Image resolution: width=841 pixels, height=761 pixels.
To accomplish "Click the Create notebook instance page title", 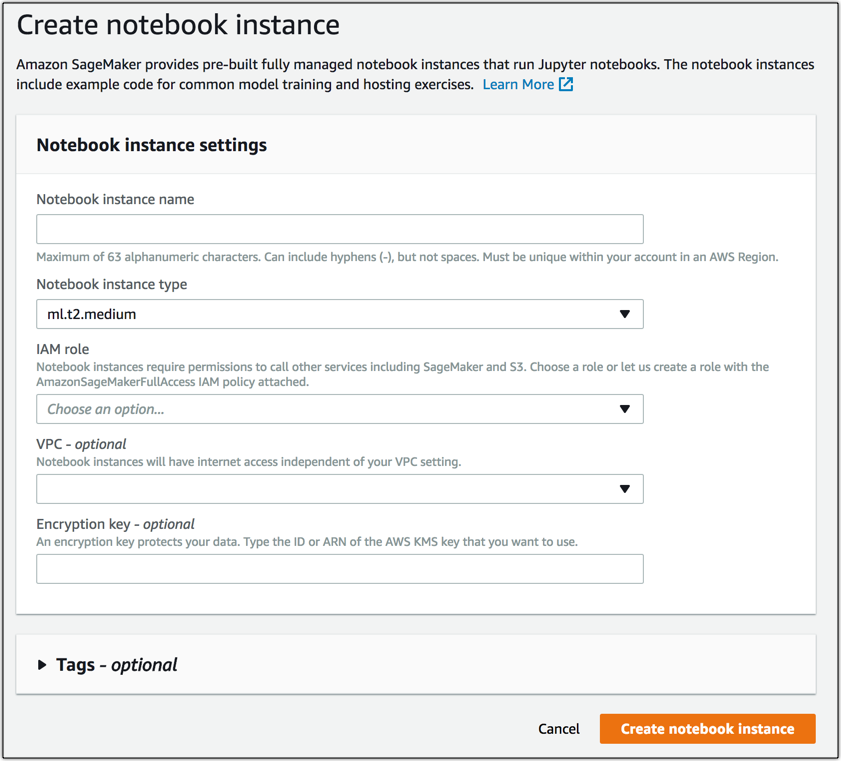I will point(178,25).
